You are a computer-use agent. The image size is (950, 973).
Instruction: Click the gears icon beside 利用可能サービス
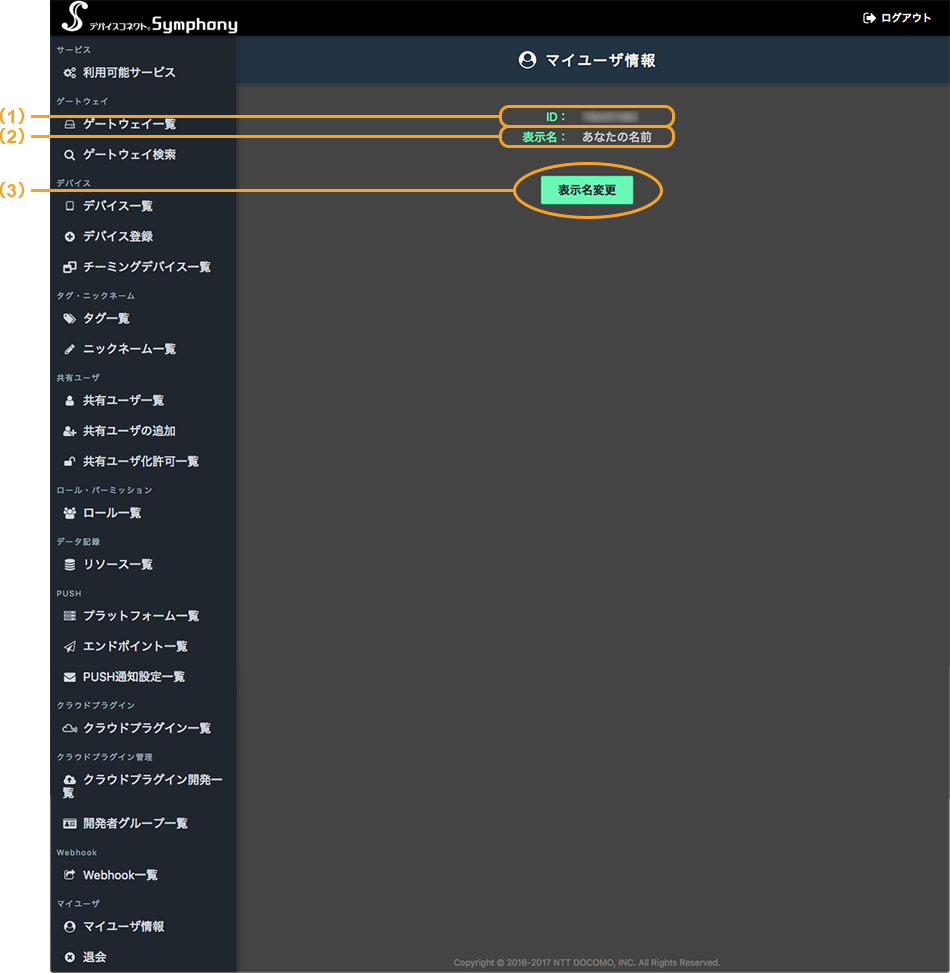69,73
